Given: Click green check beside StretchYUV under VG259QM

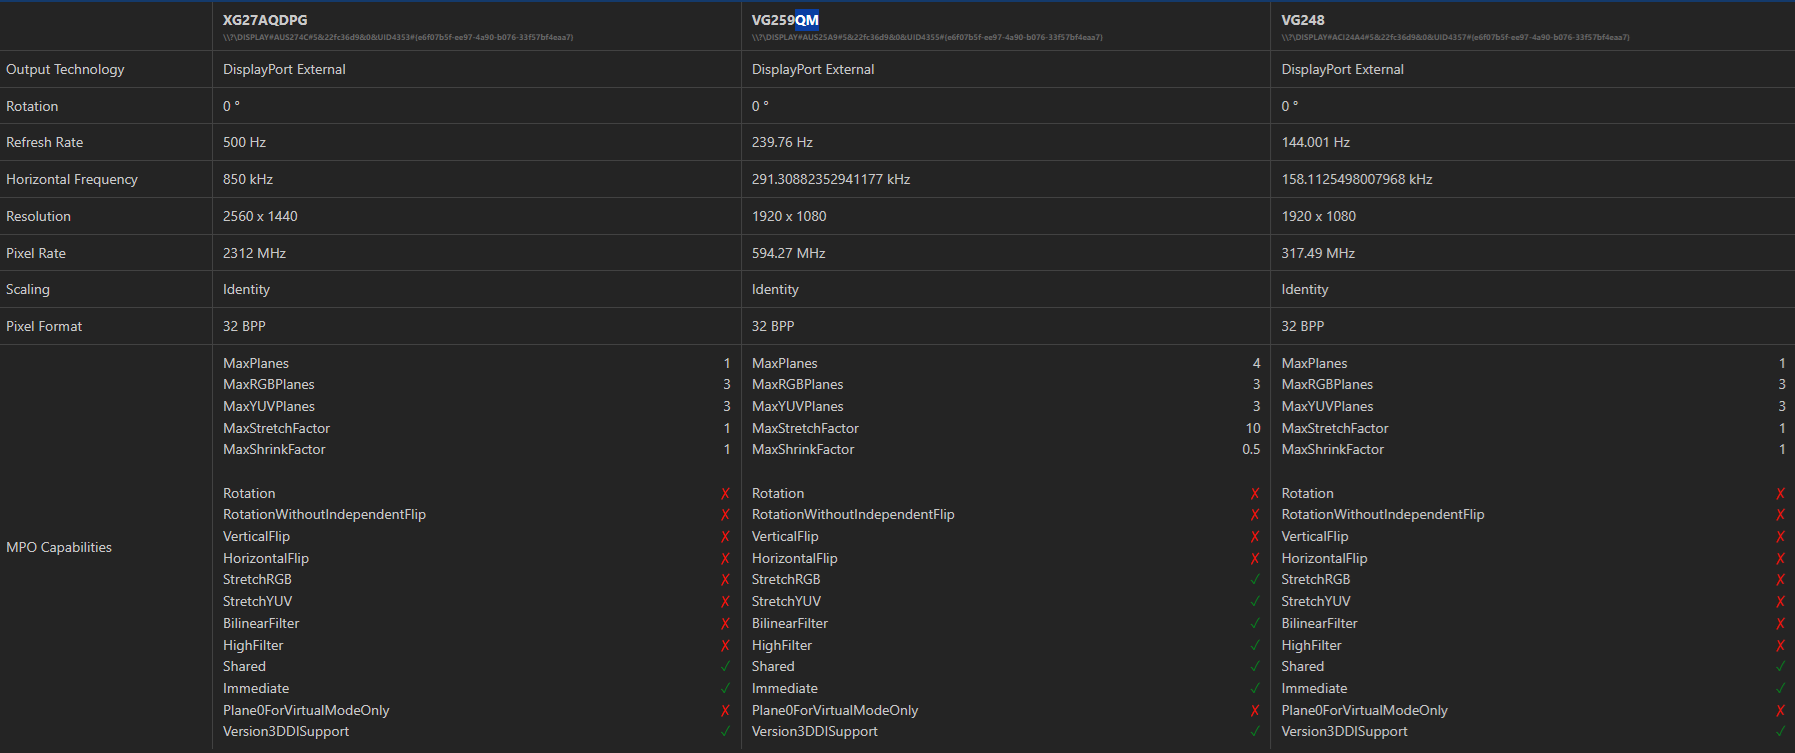Looking at the screenshot, I should click(1255, 602).
